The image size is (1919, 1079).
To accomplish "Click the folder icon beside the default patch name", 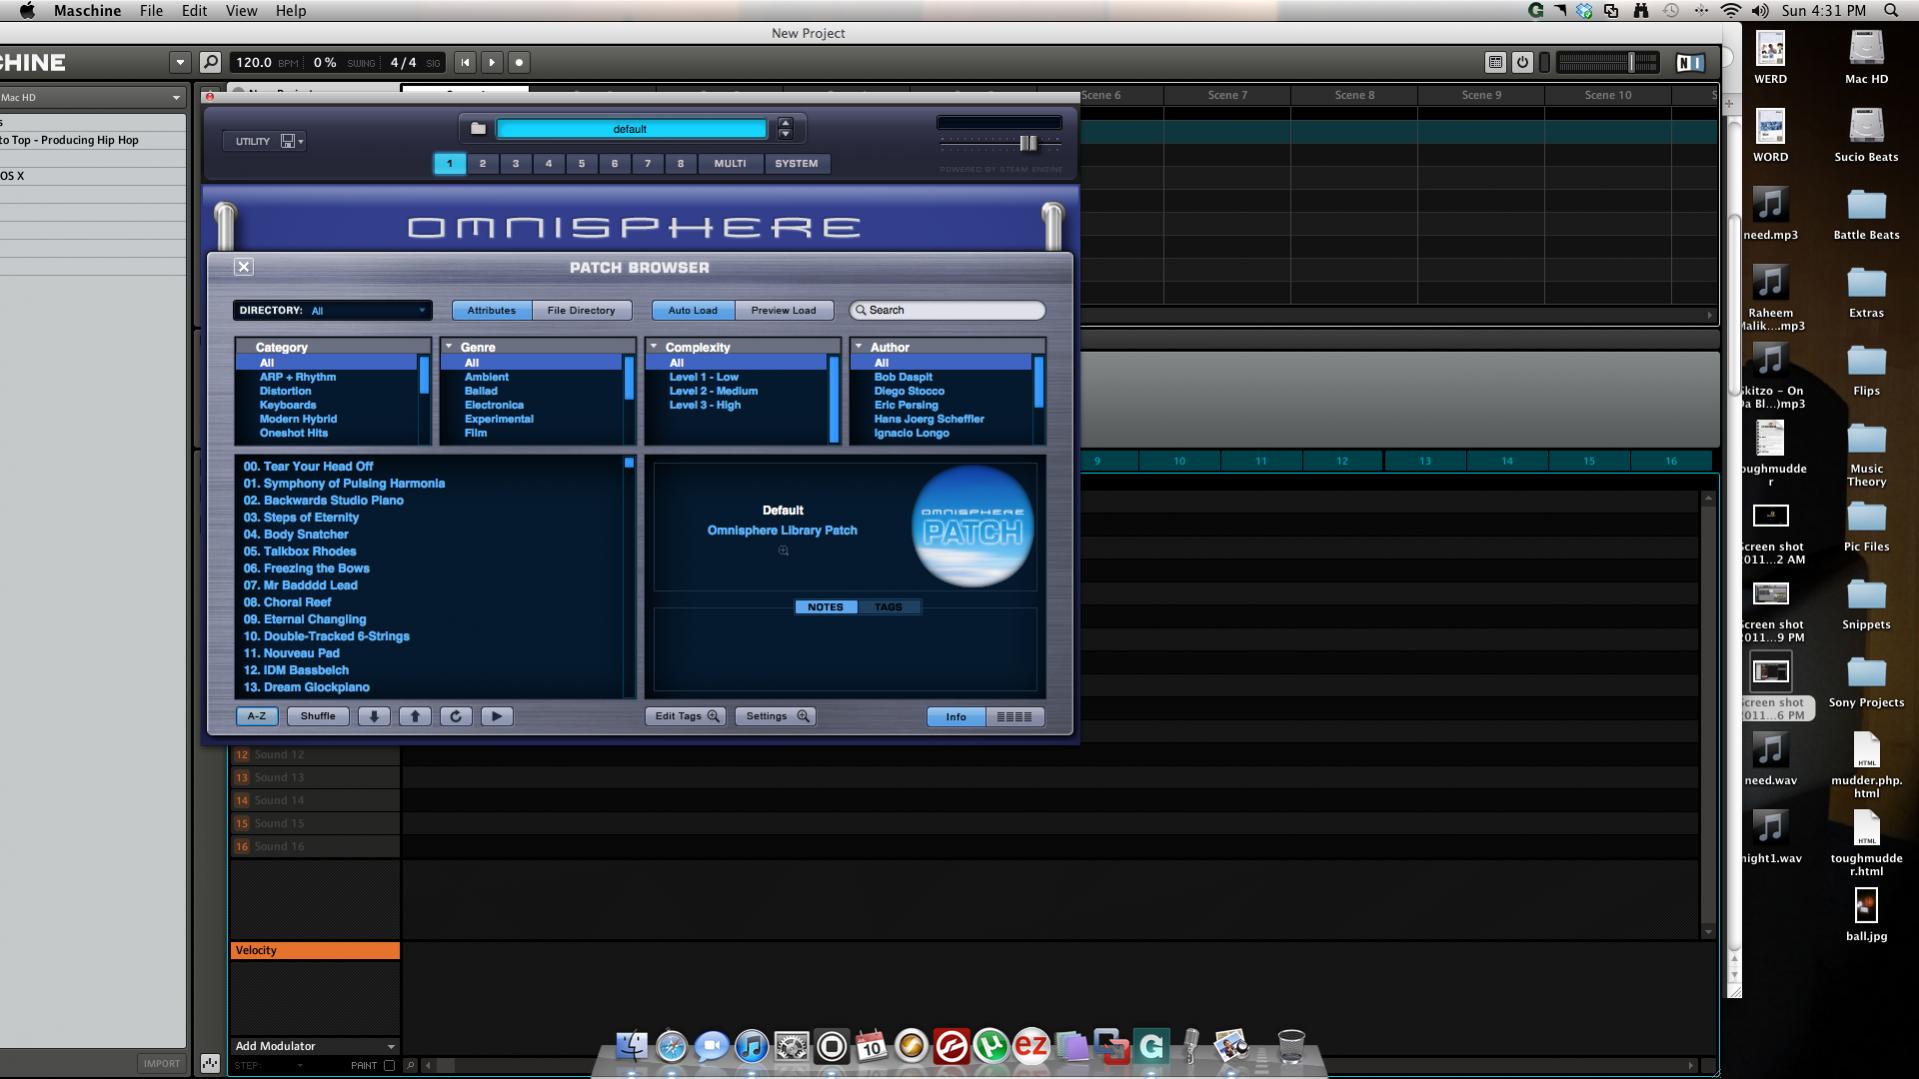I will 478,129.
